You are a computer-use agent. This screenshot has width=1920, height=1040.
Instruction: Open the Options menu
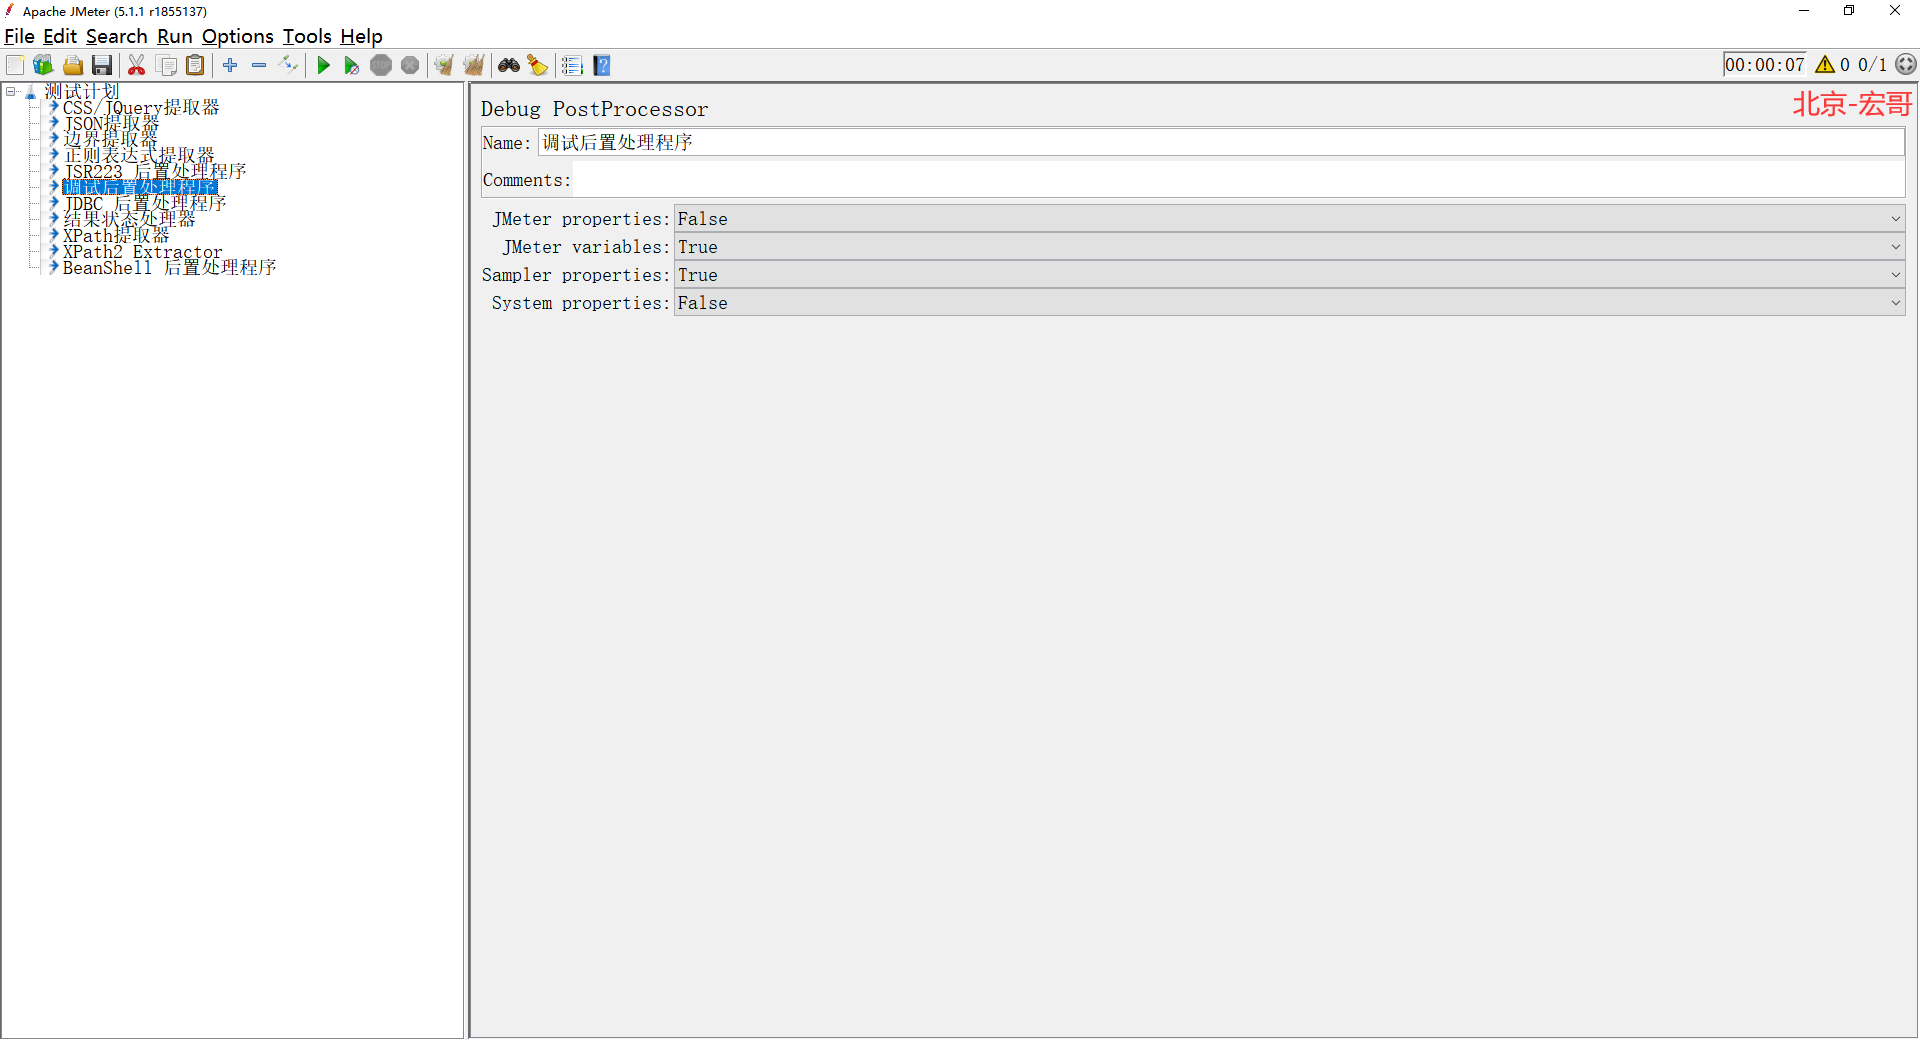coord(238,36)
